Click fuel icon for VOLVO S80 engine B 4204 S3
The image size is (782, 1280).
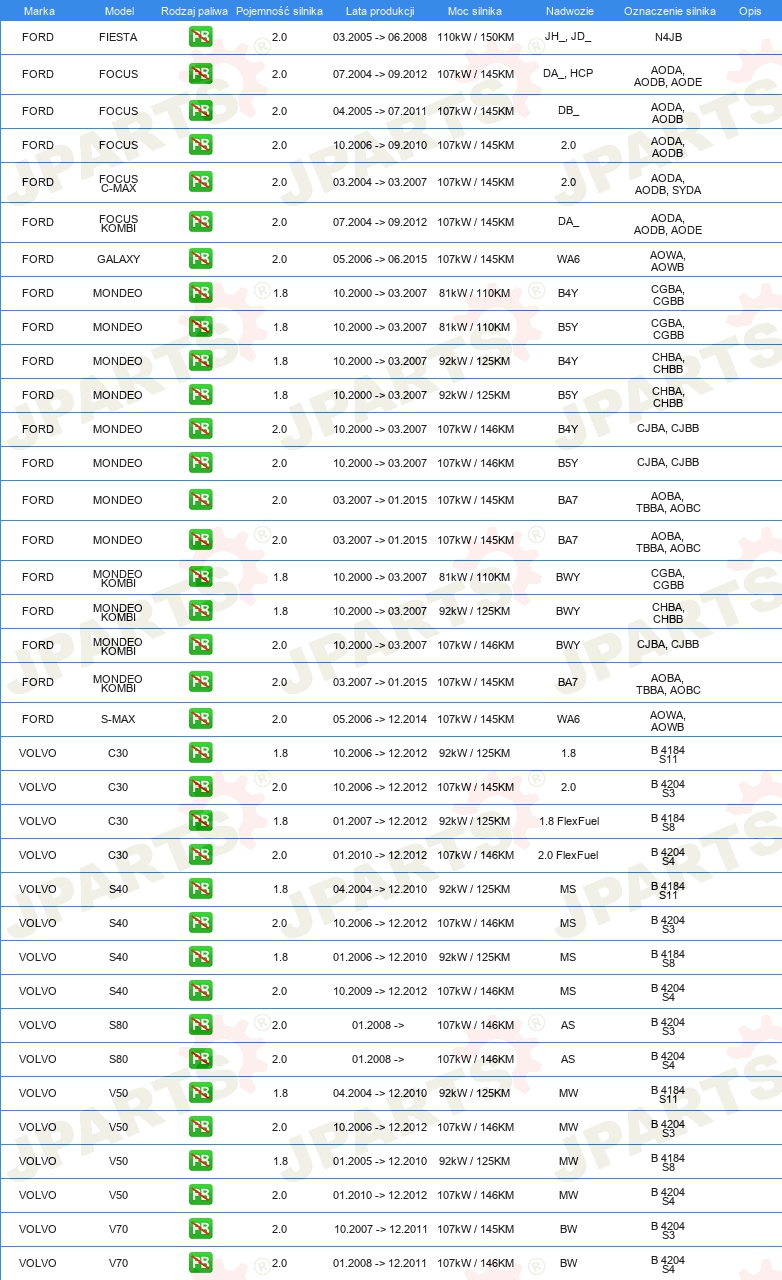(x=200, y=1025)
